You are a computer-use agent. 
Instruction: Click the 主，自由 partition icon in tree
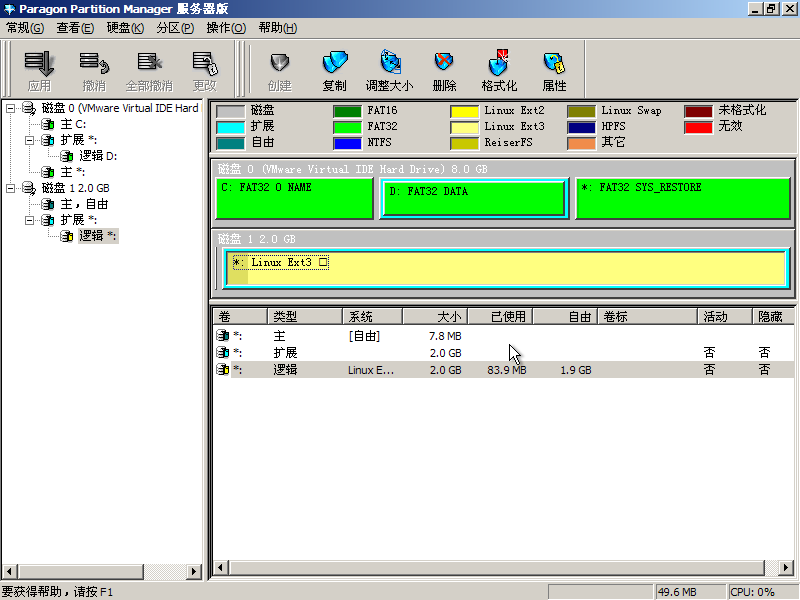pyautogui.click(x=48, y=204)
